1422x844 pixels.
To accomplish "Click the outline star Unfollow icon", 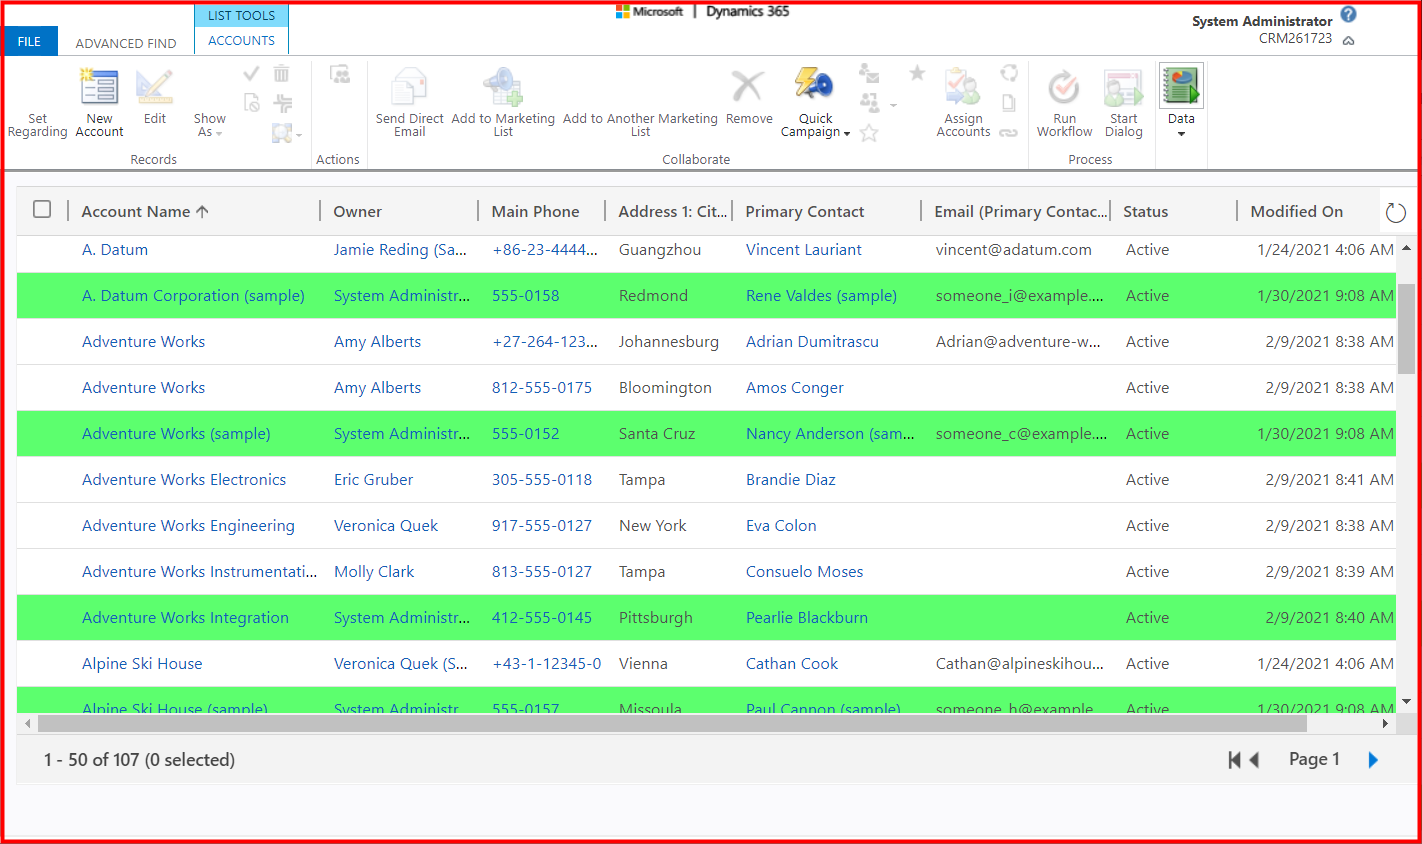I will click(869, 133).
